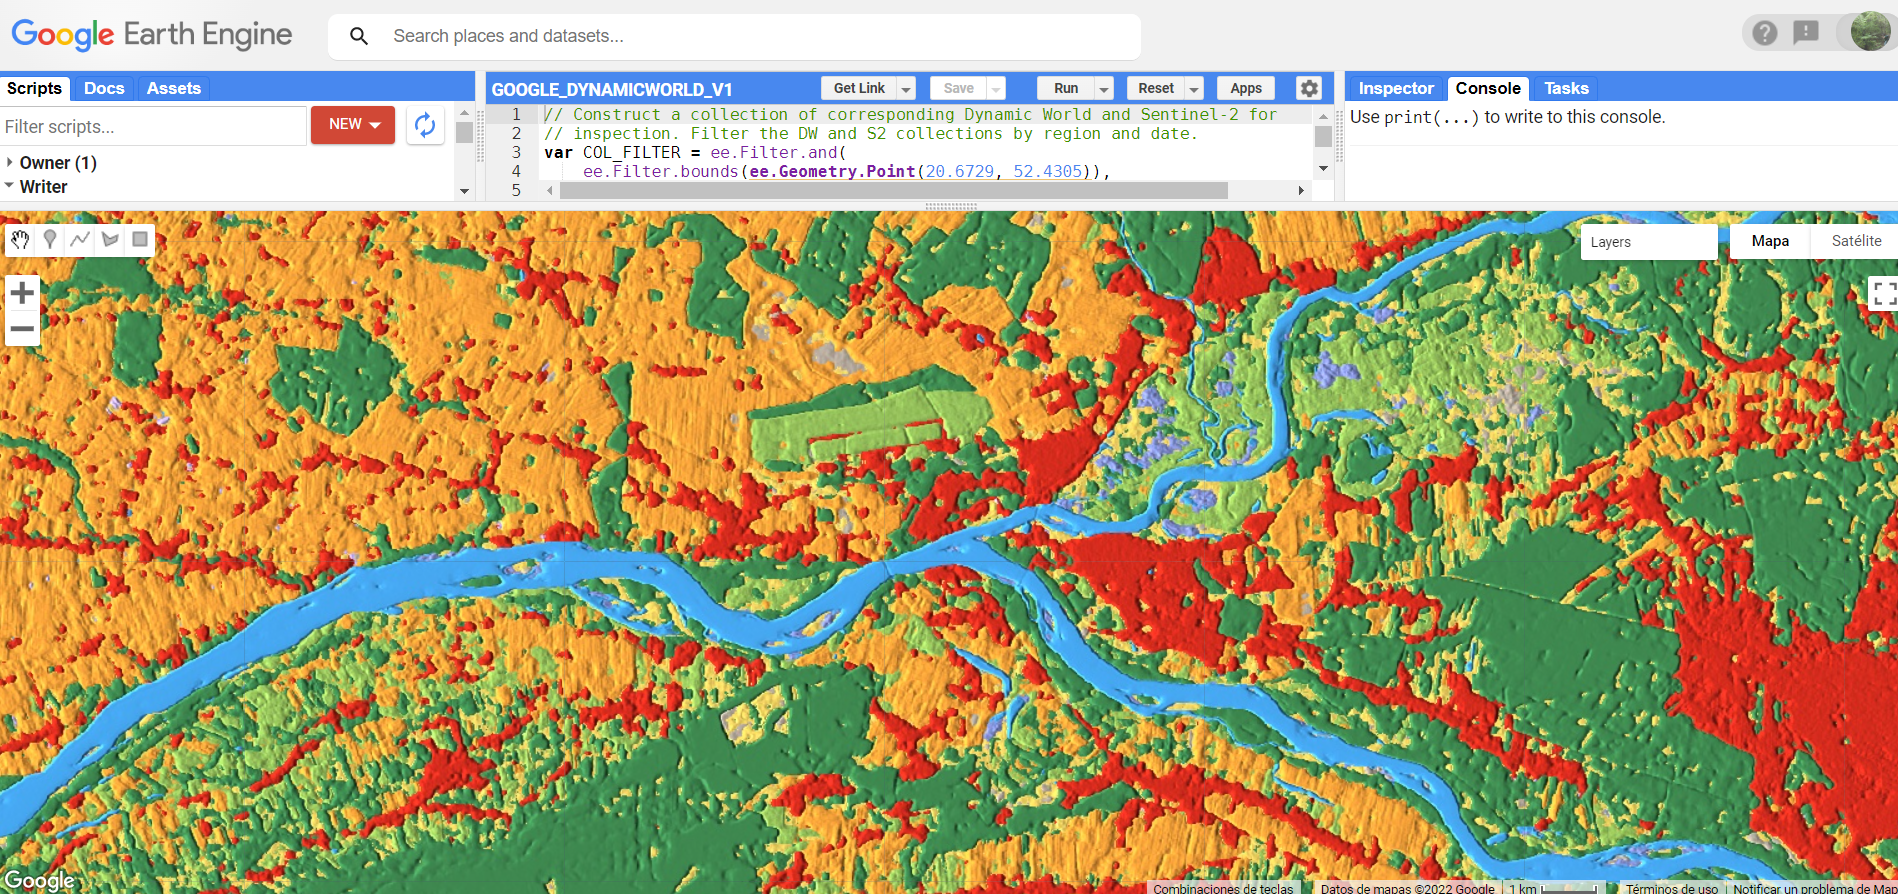1898x894 pixels.
Task: Select the add marker drawing tool
Action: [50, 240]
